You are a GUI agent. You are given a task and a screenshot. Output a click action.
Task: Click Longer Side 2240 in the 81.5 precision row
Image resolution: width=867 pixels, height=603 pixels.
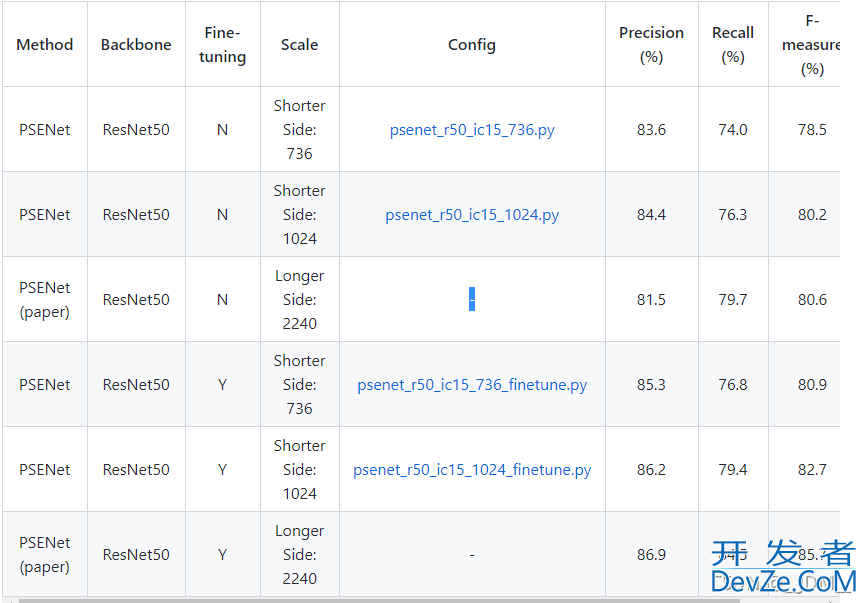(299, 300)
